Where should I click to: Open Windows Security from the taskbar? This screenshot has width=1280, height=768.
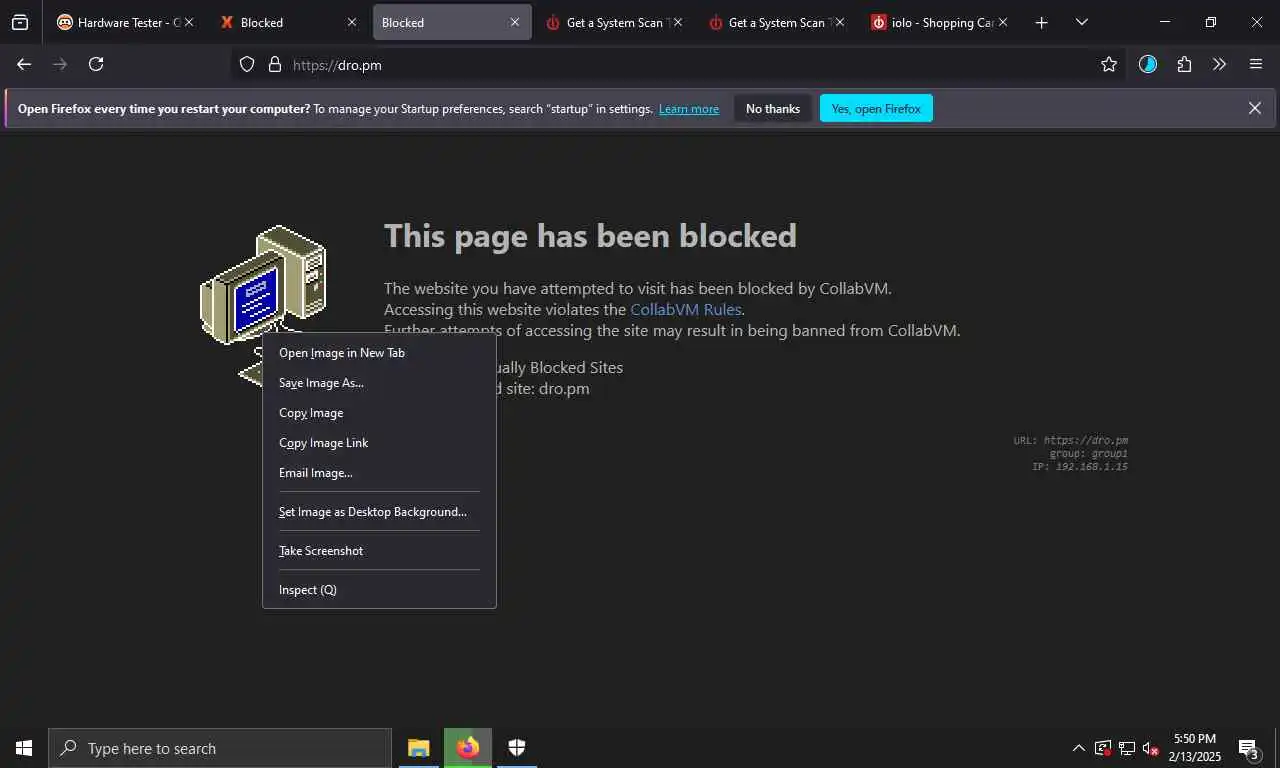point(517,748)
